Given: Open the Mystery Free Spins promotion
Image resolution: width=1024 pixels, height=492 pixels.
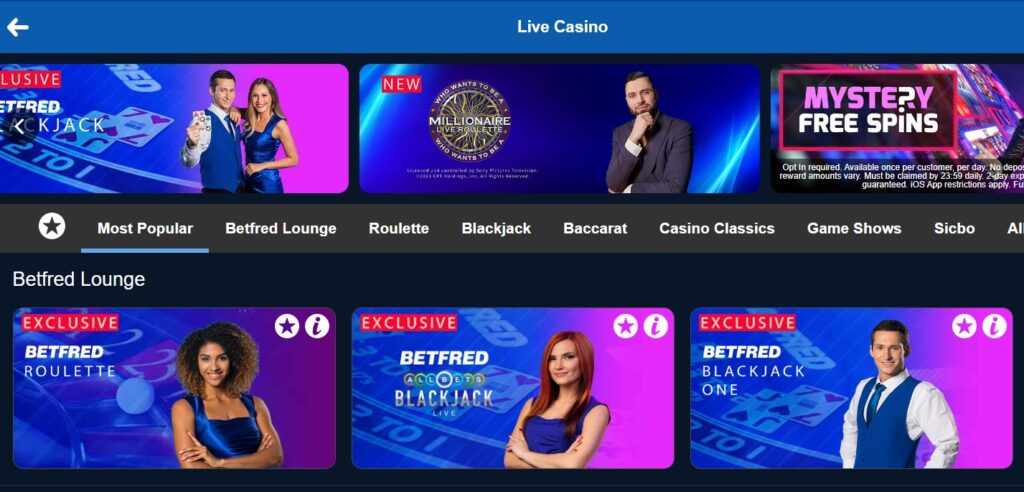Looking at the screenshot, I should (x=897, y=128).
